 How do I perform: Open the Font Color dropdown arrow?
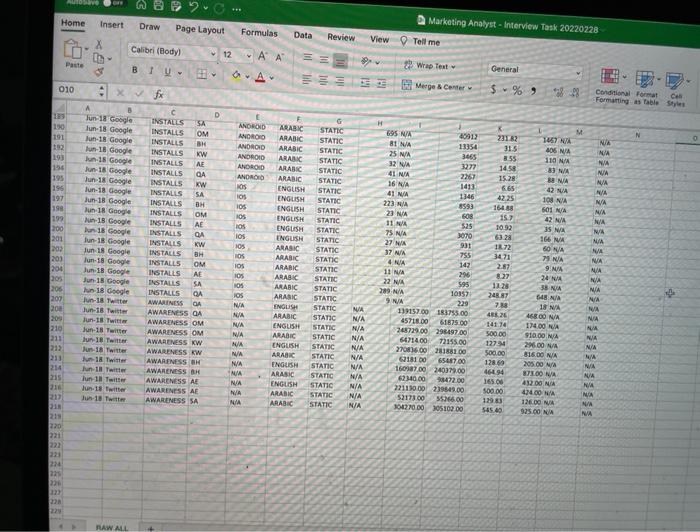(x=271, y=78)
